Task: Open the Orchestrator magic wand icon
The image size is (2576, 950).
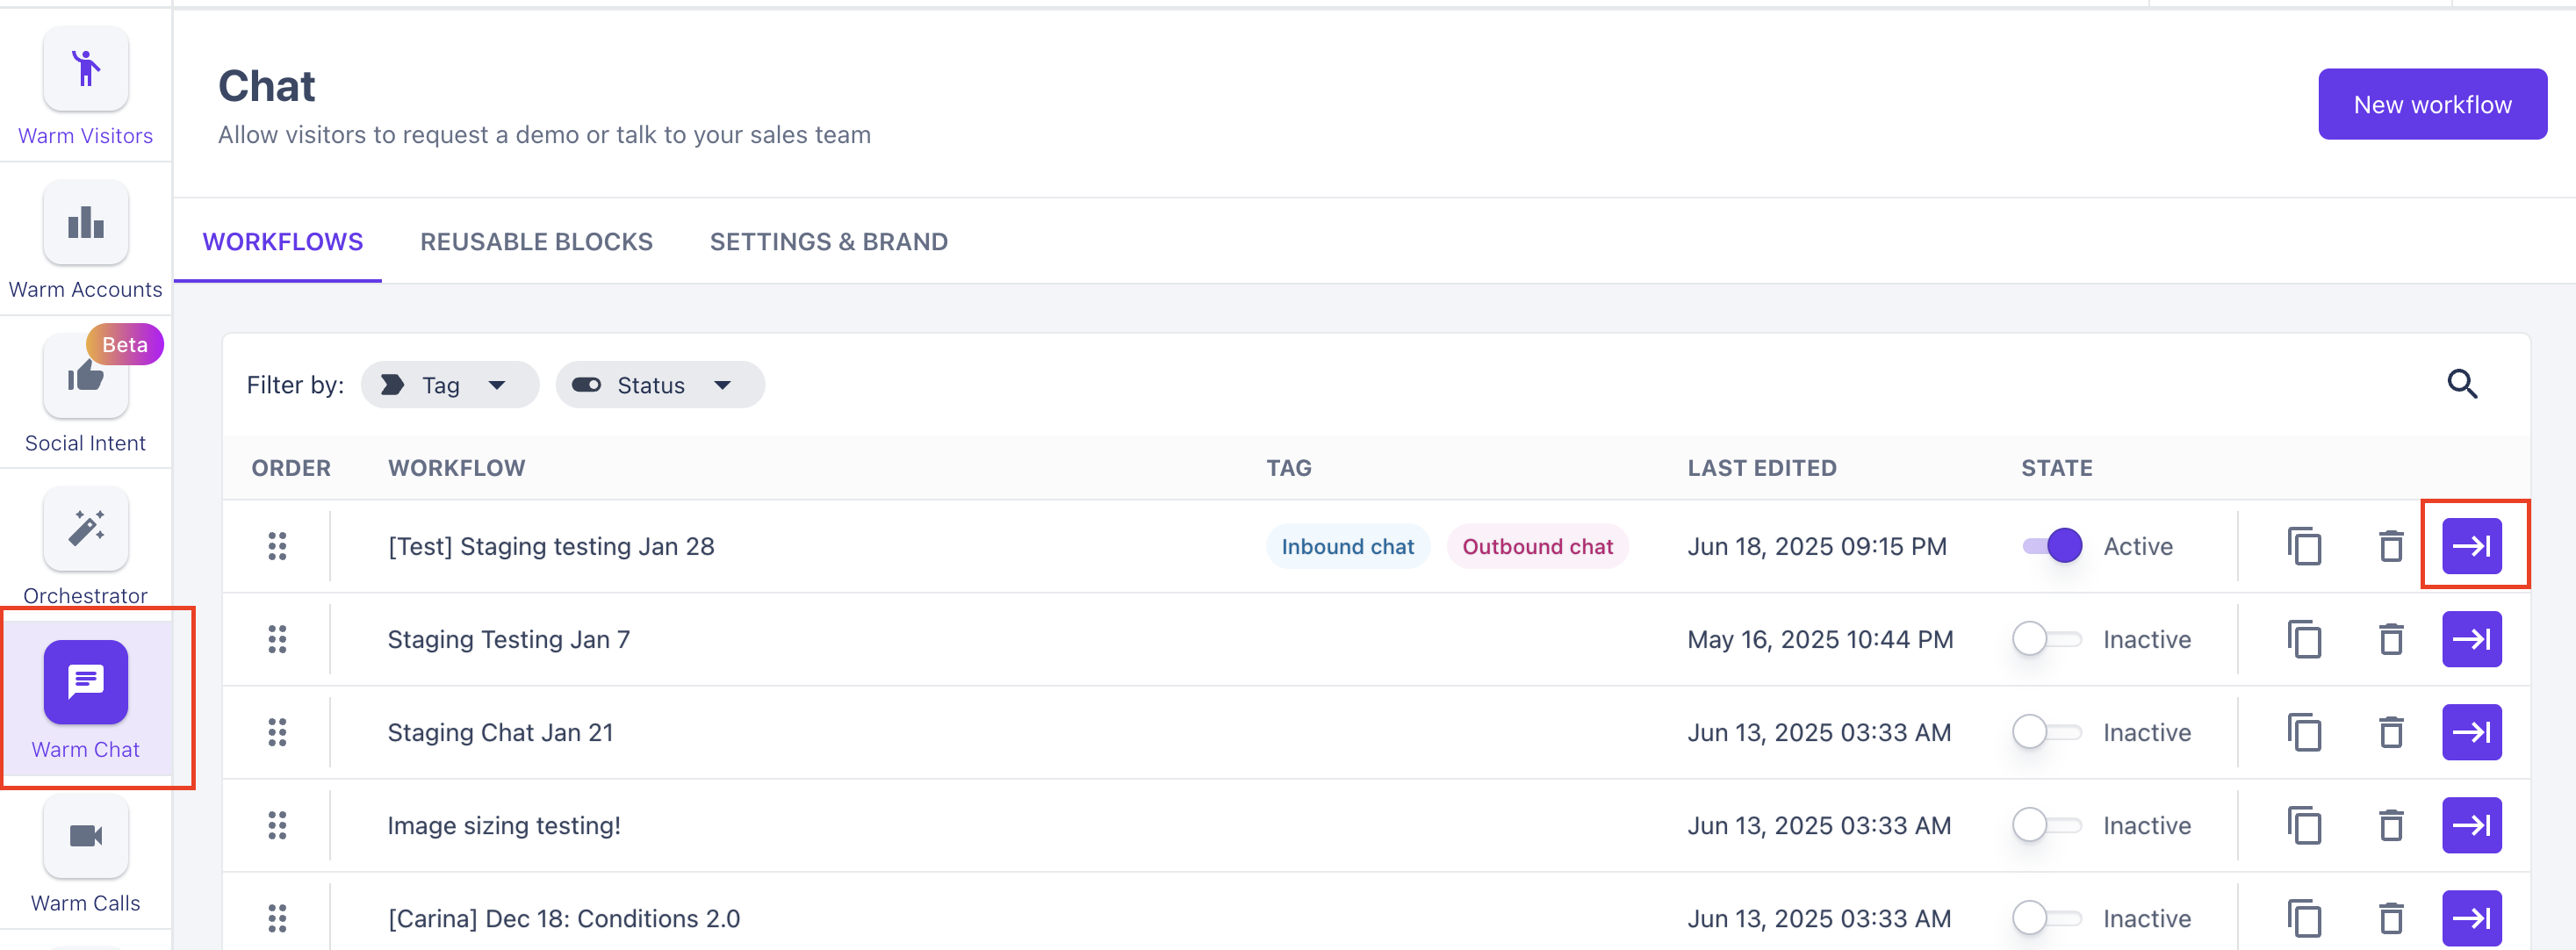Action: [x=86, y=529]
